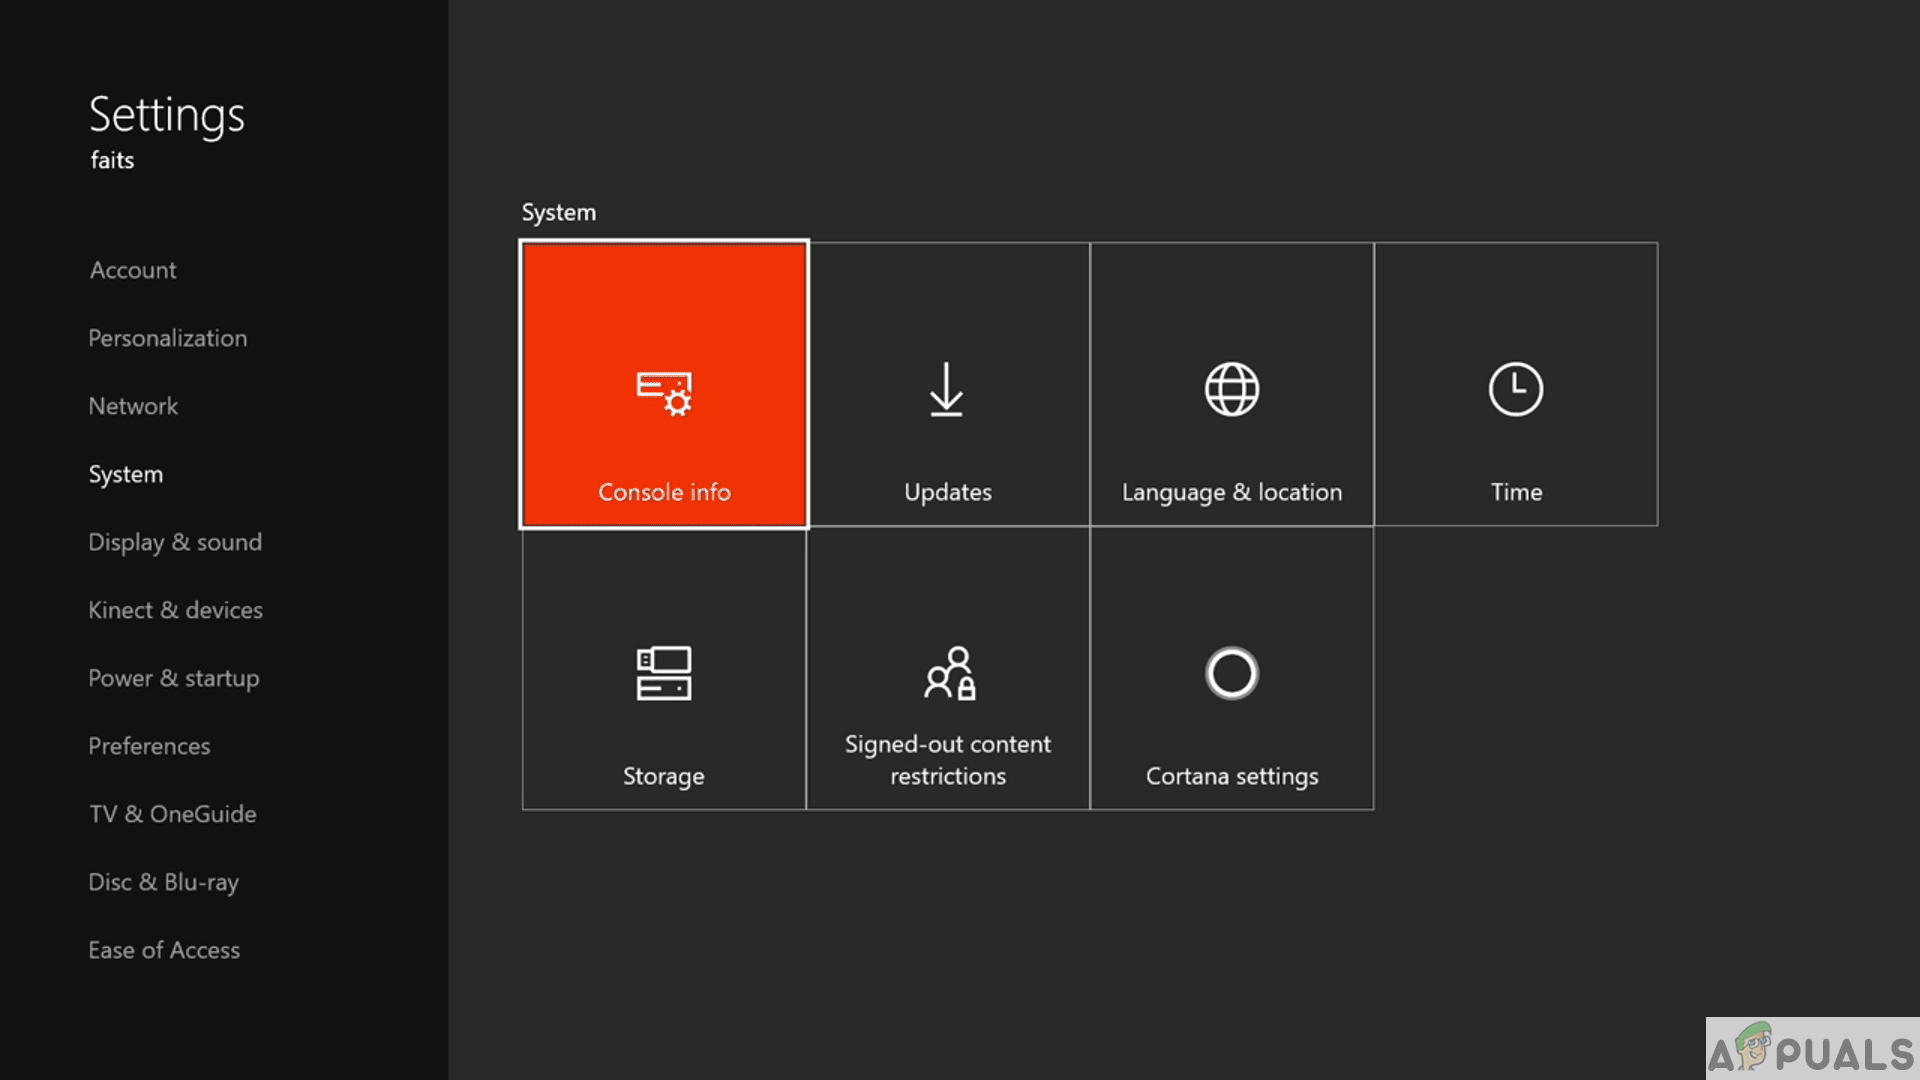The width and height of the screenshot is (1920, 1080).
Task: Open the Personalization category
Action: click(x=167, y=338)
